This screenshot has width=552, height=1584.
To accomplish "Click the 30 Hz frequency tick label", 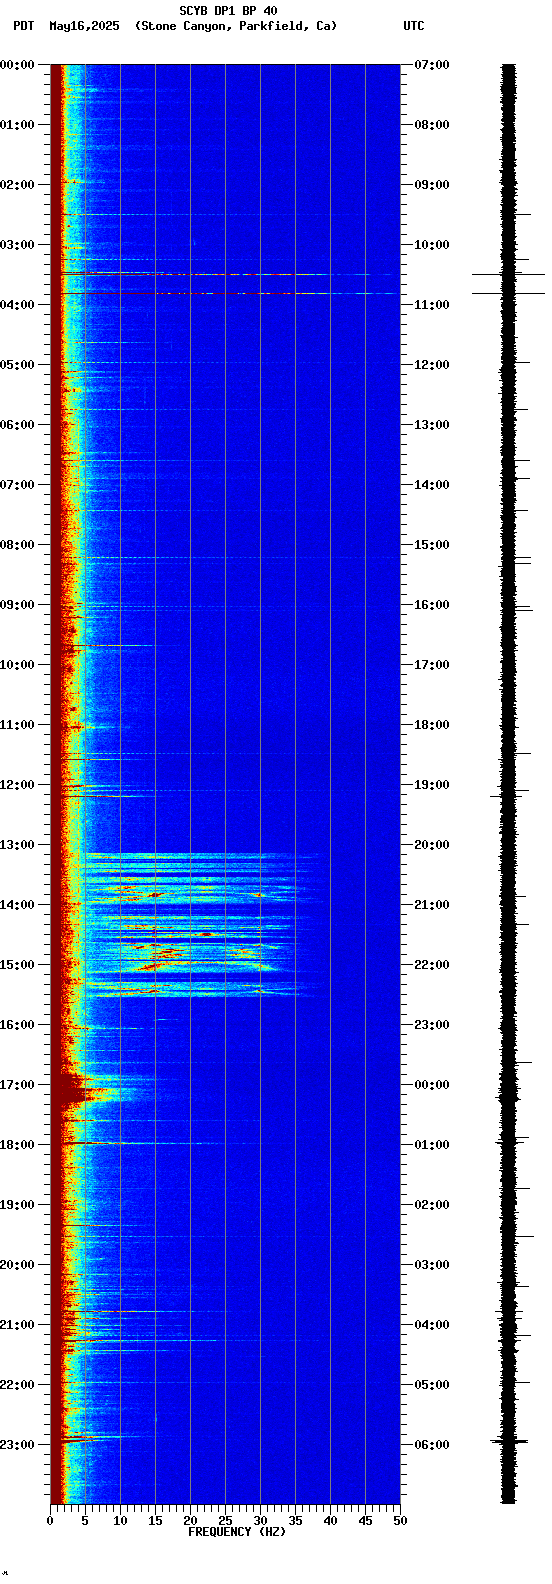I will click(260, 1521).
